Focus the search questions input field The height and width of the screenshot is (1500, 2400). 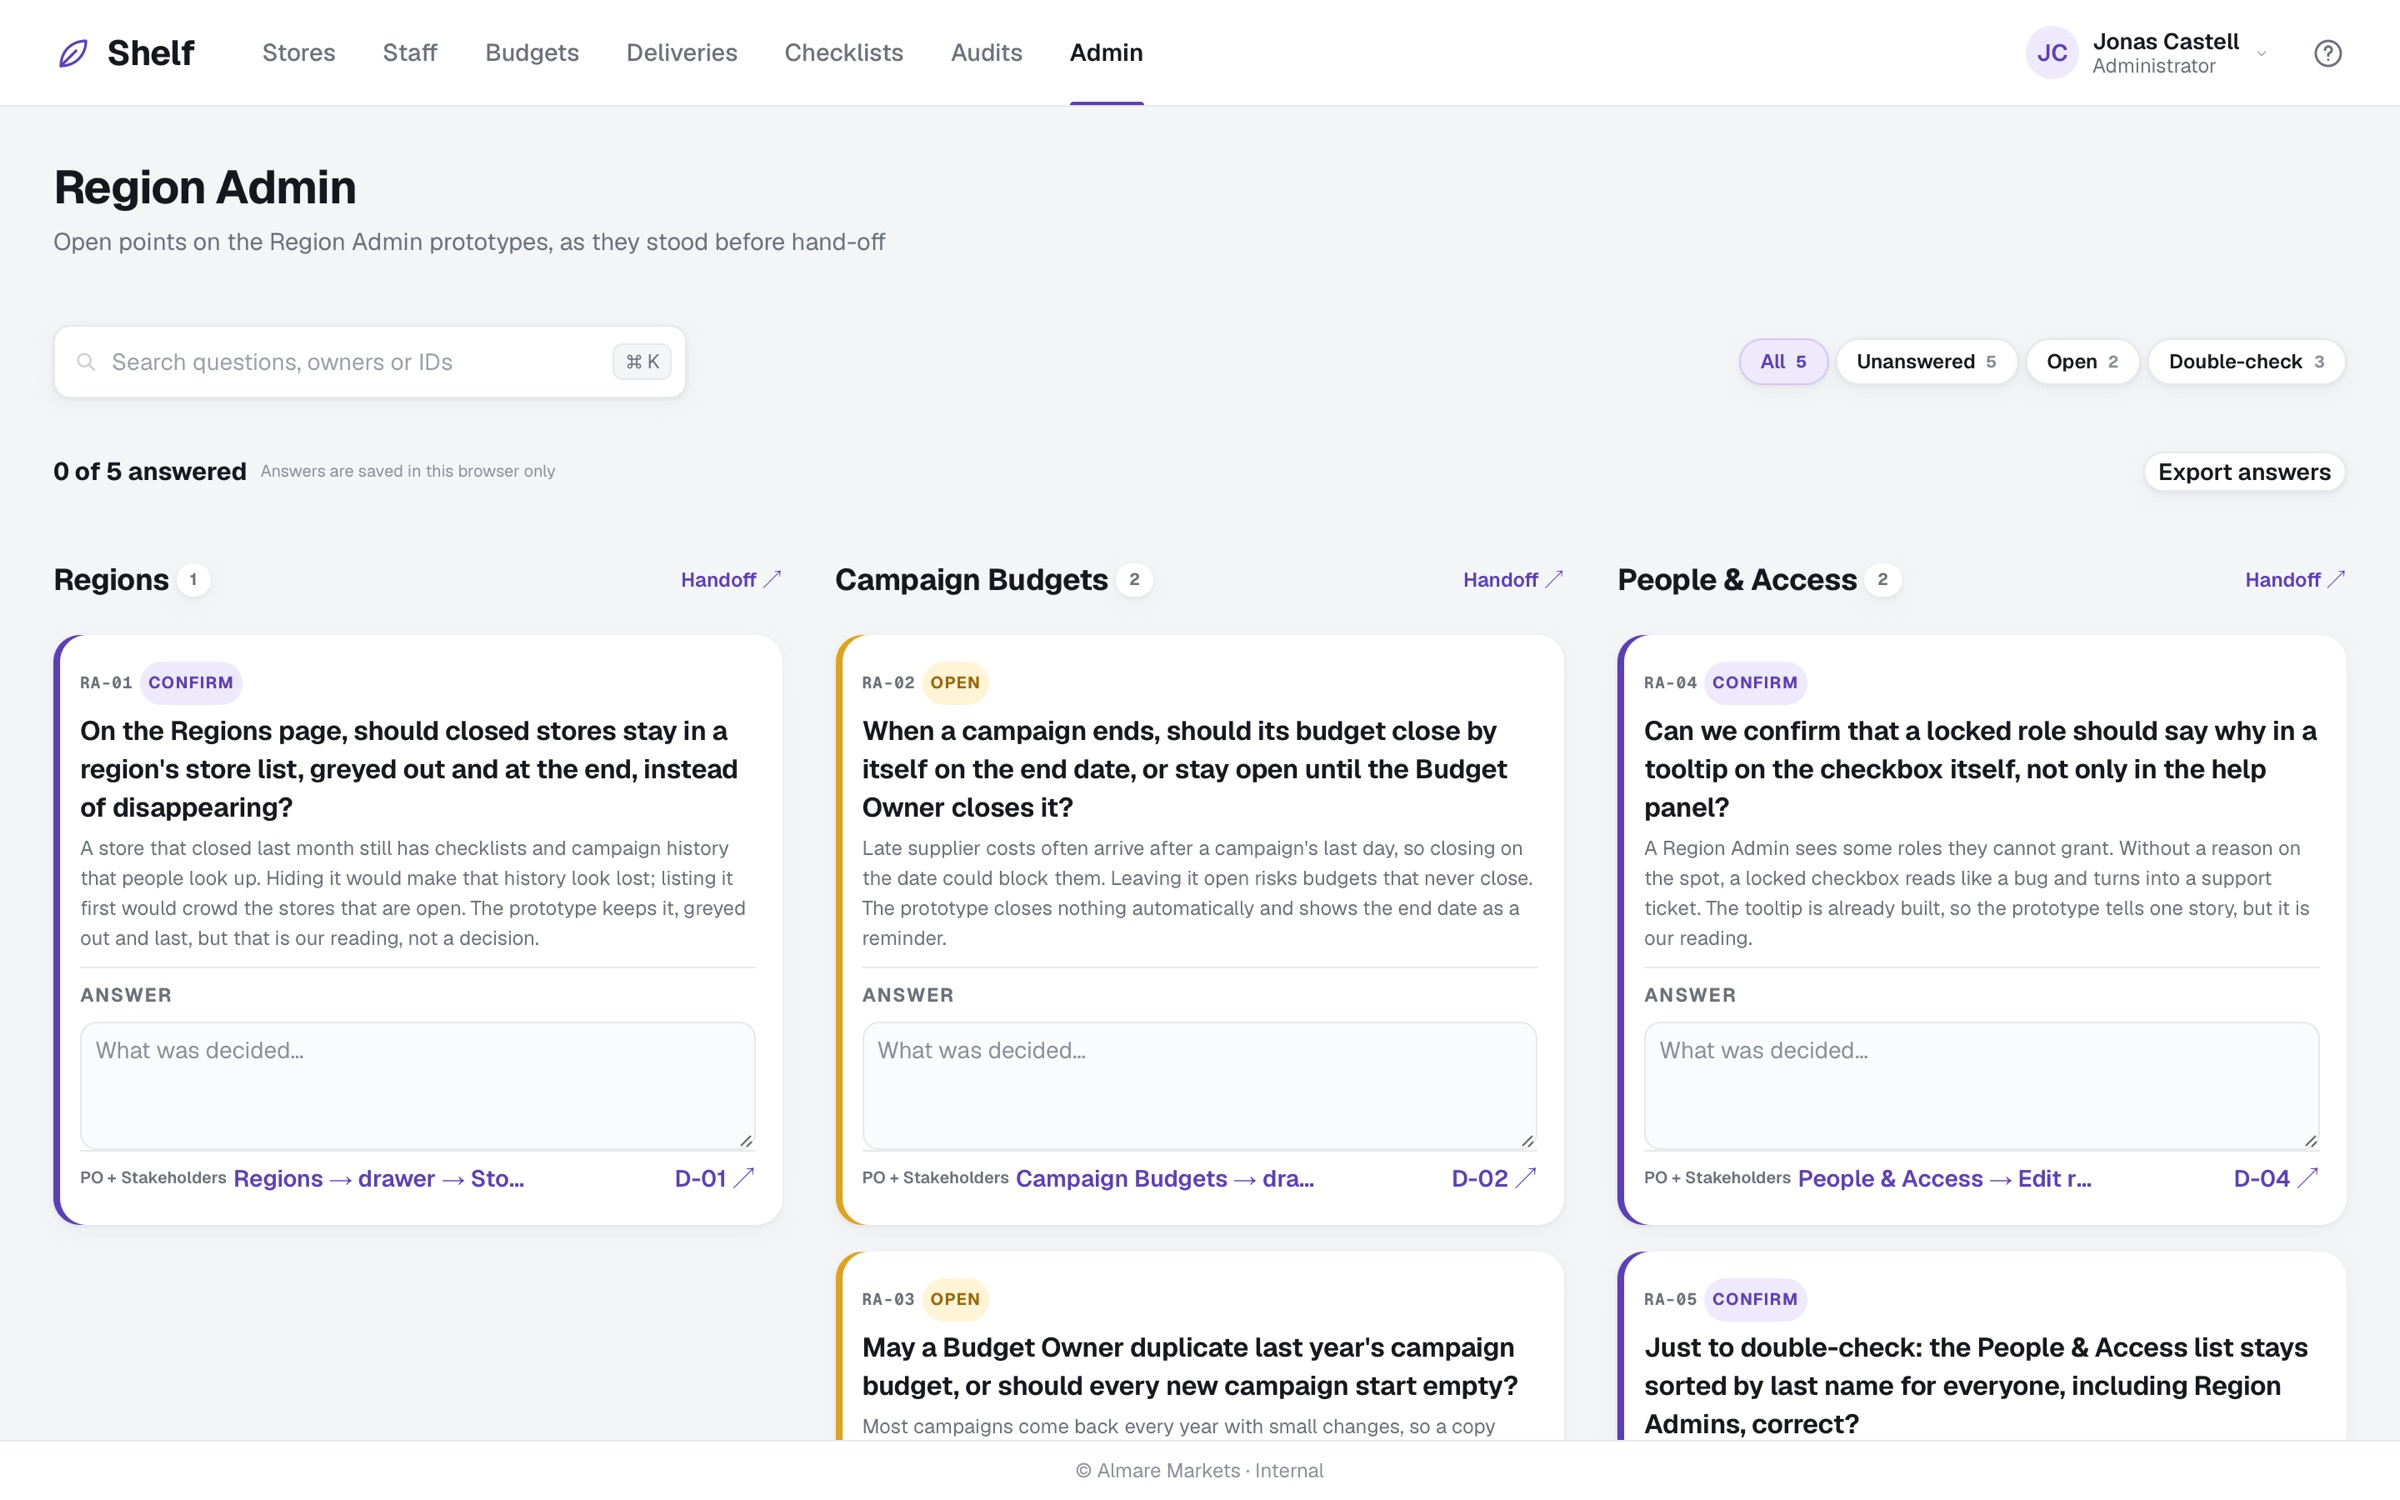(370, 362)
